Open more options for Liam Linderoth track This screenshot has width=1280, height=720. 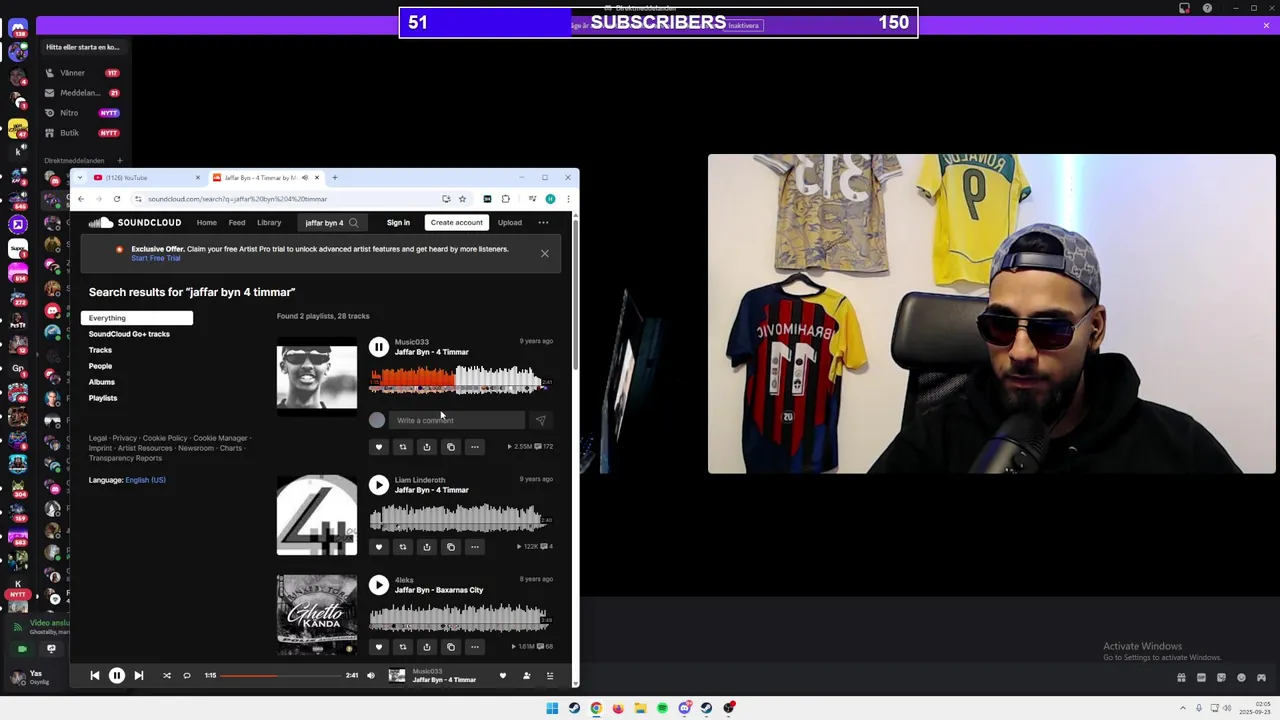(x=474, y=547)
